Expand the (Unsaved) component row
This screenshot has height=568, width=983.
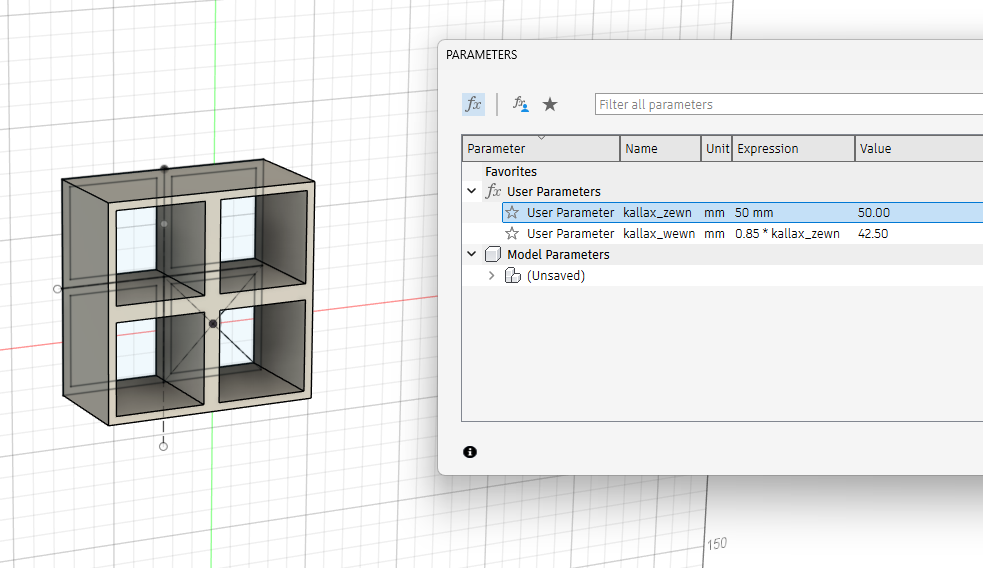[x=491, y=275]
